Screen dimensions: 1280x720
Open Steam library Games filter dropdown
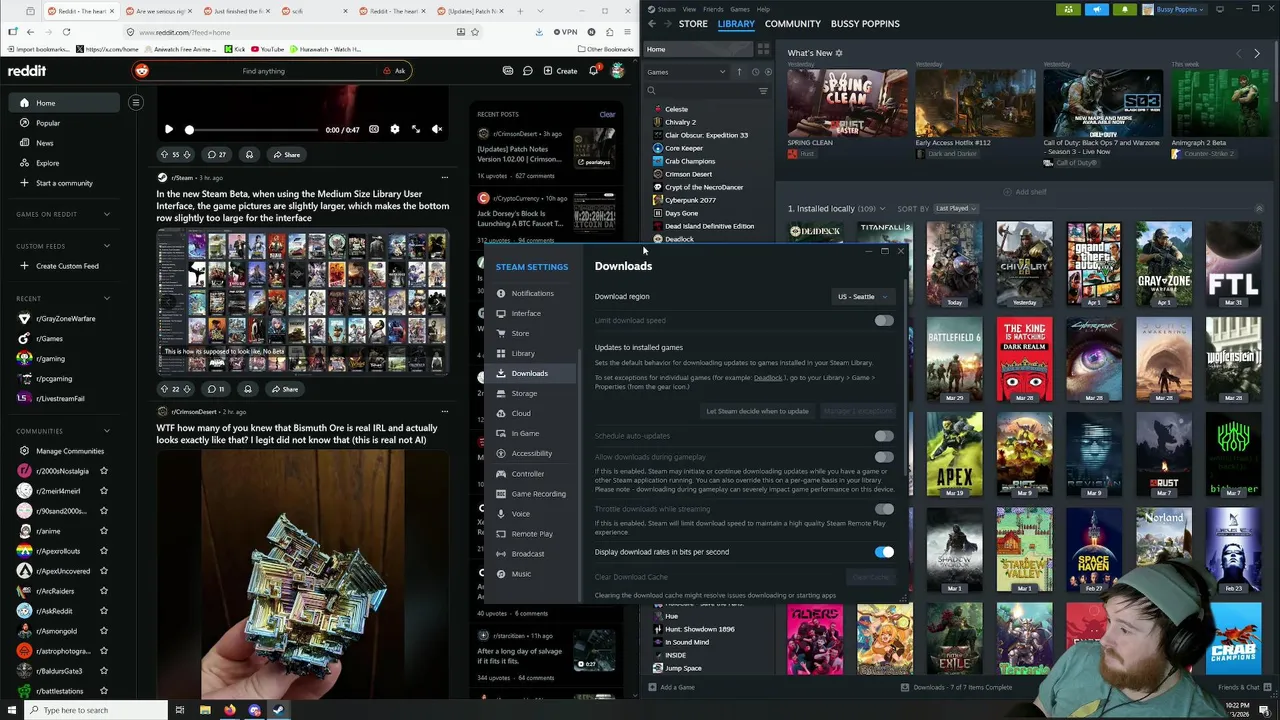tap(687, 72)
